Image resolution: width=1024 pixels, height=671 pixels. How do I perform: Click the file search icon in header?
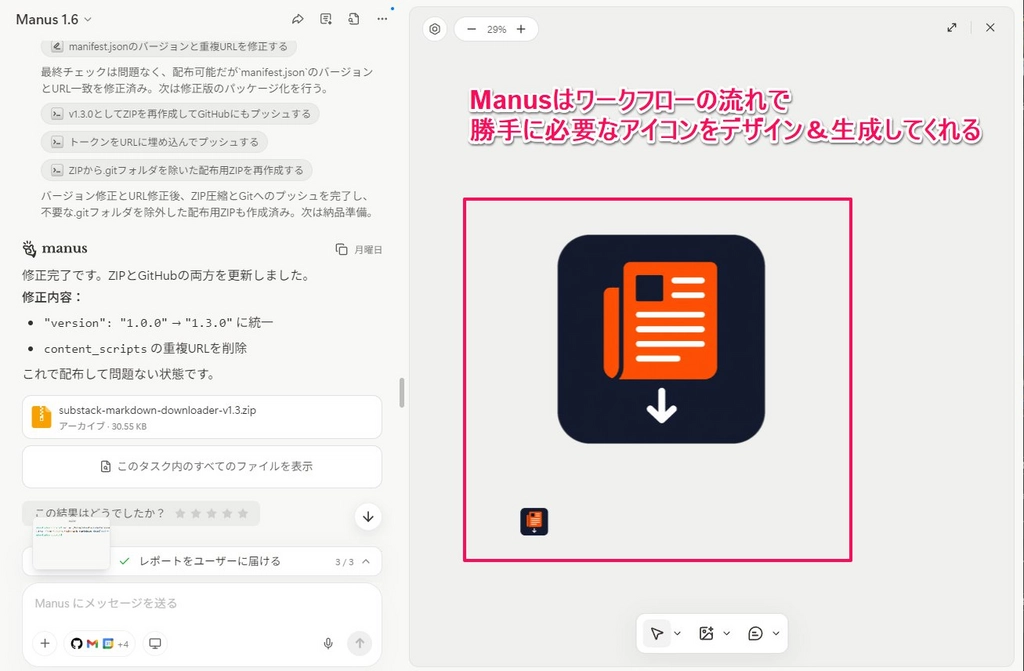tap(354, 19)
